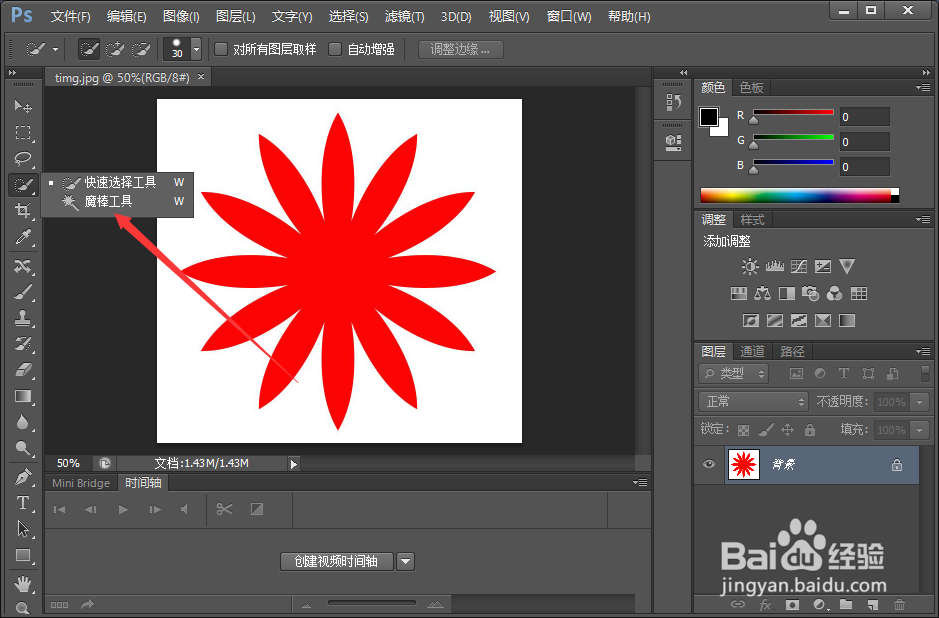Switch to the 通道 tab
Screen dimensions: 939x618
coord(752,352)
